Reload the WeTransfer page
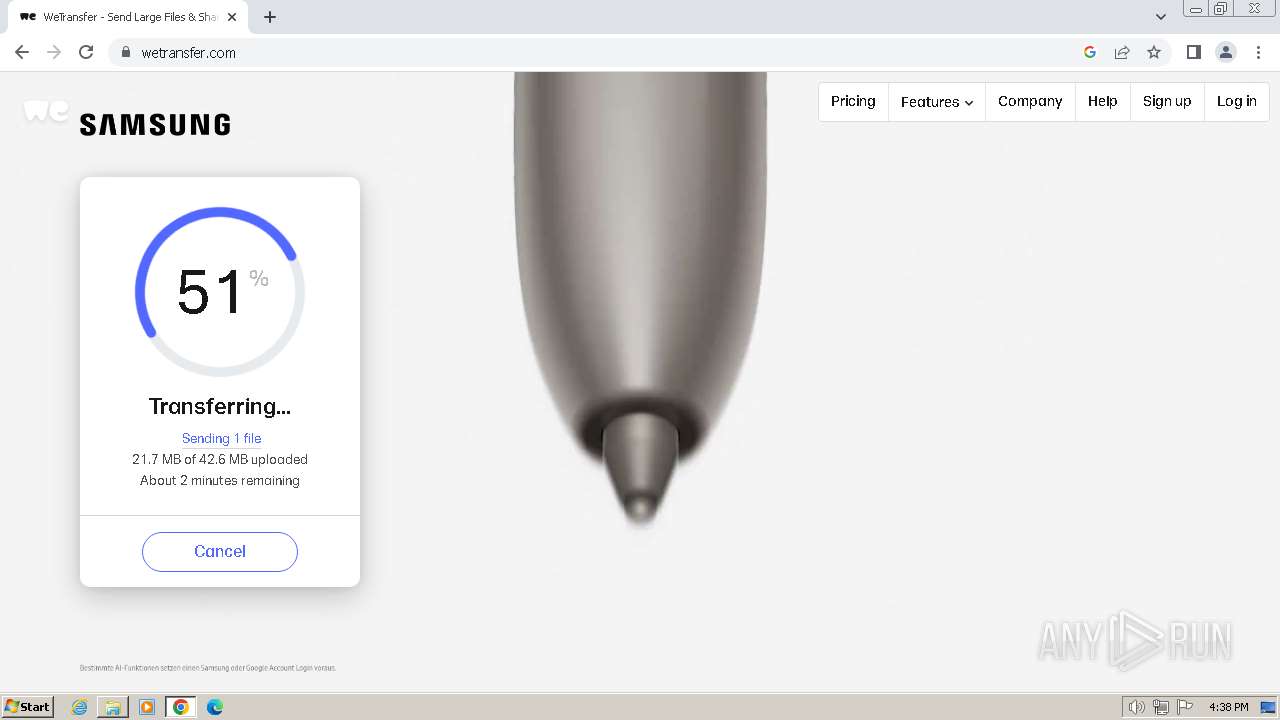Image resolution: width=1280 pixels, height=720 pixels. [86, 52]
